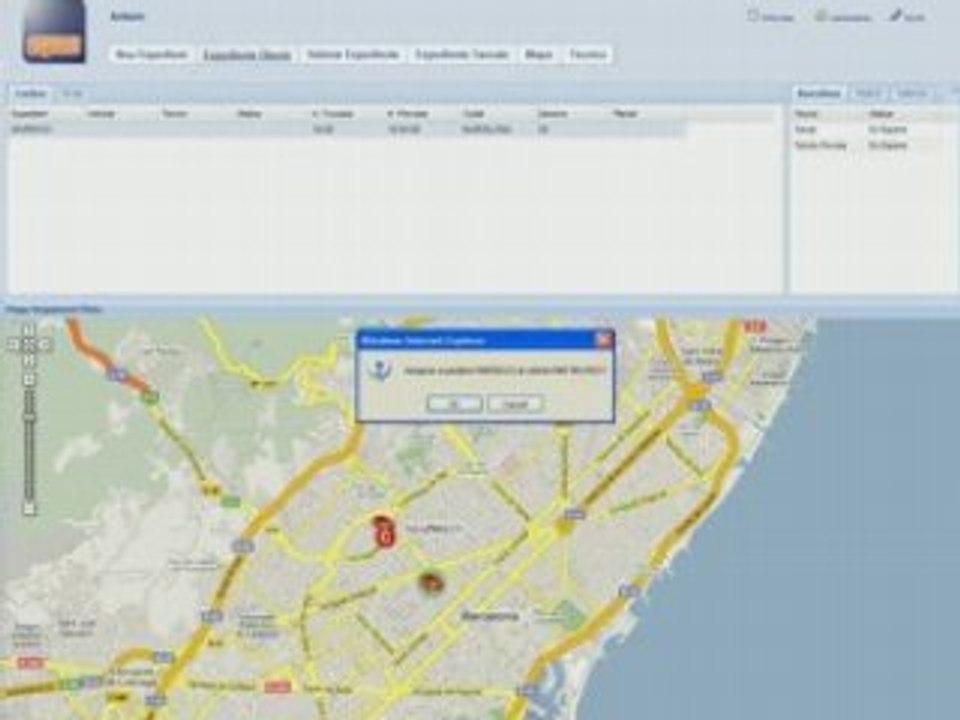Open the Informe Expedients menu item
The width and height of the screenshot is (960, 720).
pyautogui.click(x=353, y=54)
